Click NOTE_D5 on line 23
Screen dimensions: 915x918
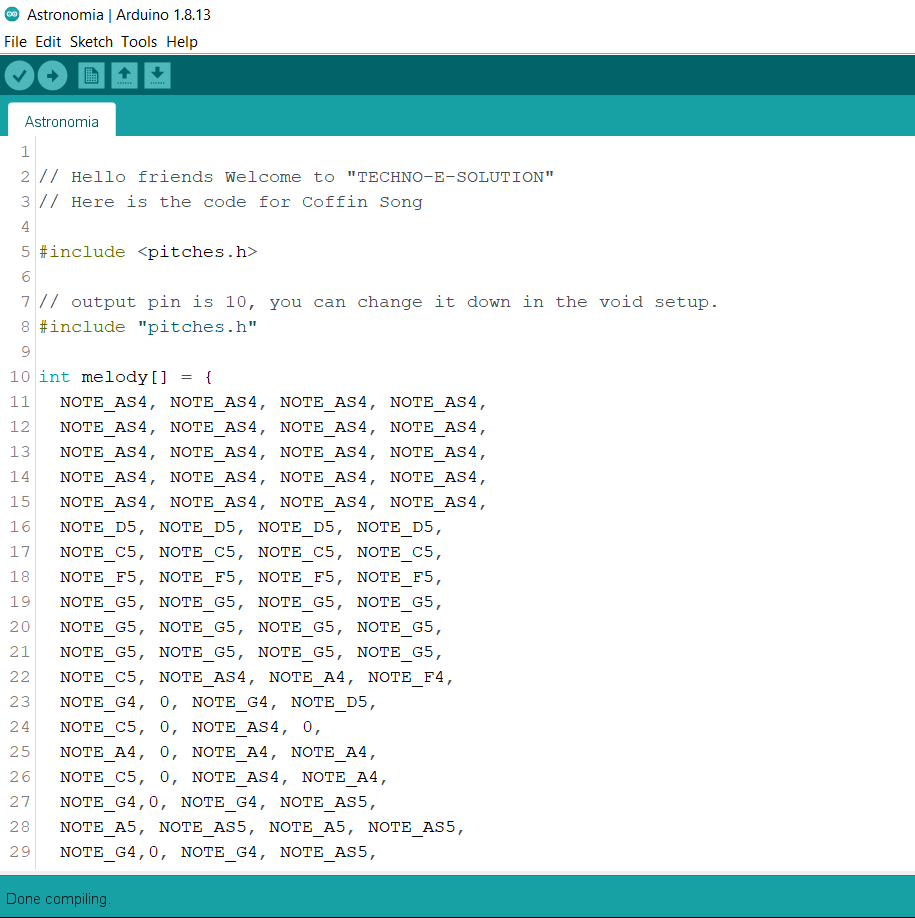[x=329, y=702]
